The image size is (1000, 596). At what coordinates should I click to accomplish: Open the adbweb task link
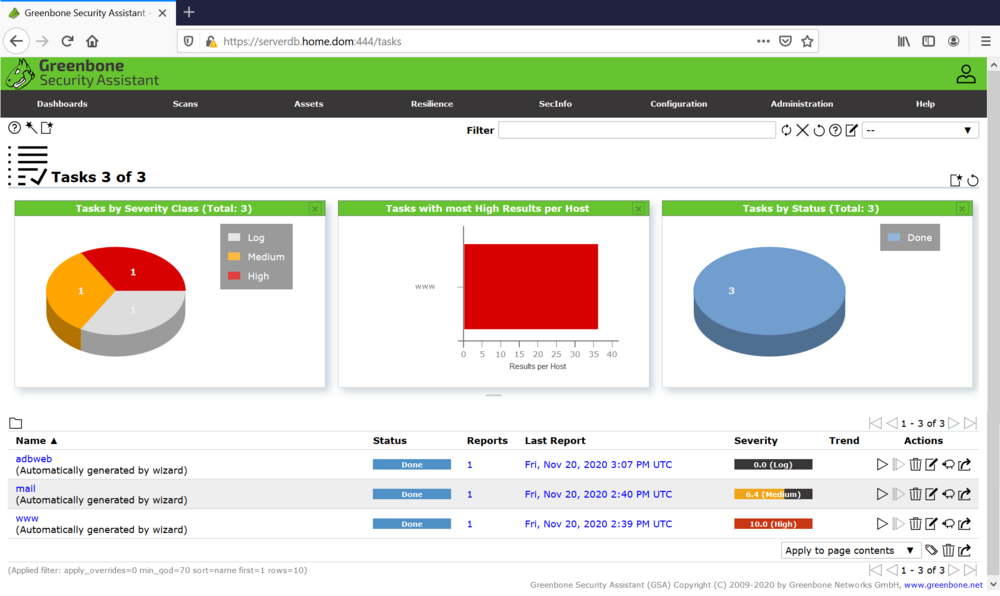click(34, 458)
